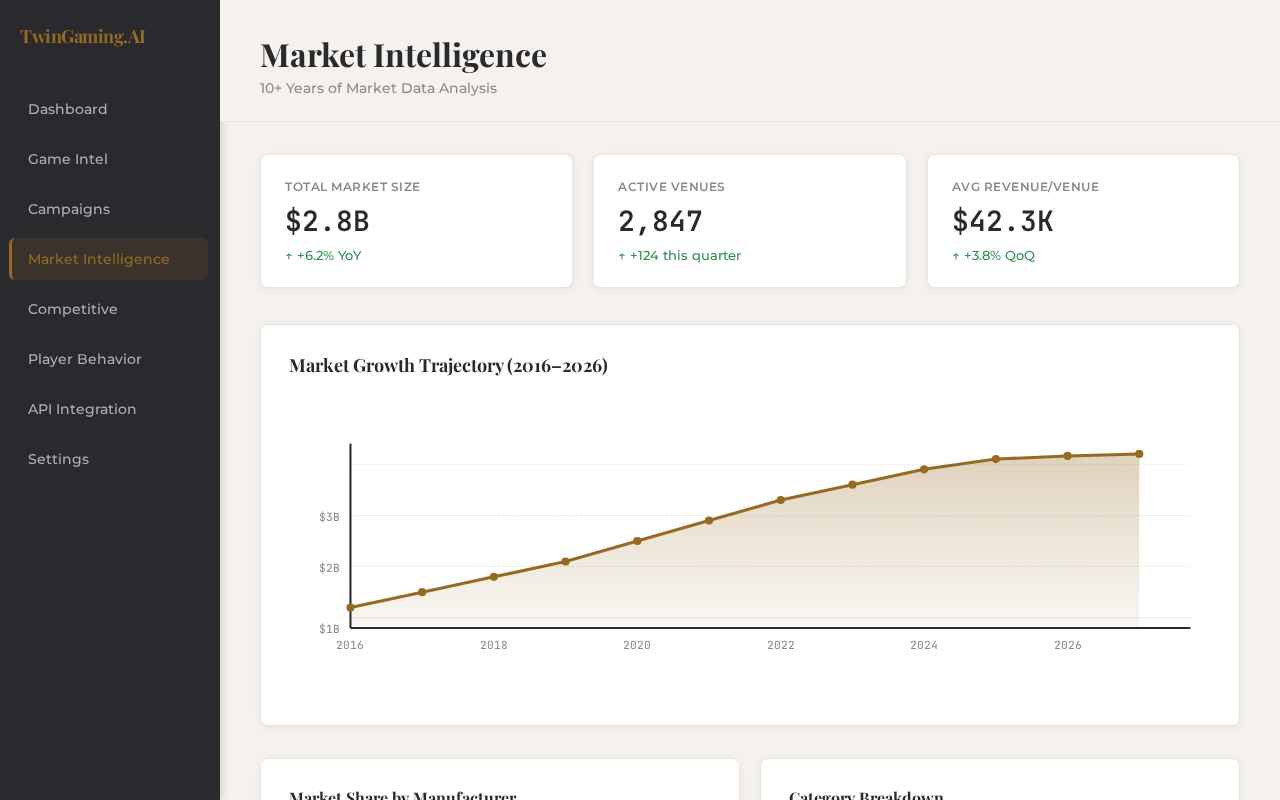Open the Dashboard section
The width and height of the screenshot is (1280, 800).
(67, 108)
